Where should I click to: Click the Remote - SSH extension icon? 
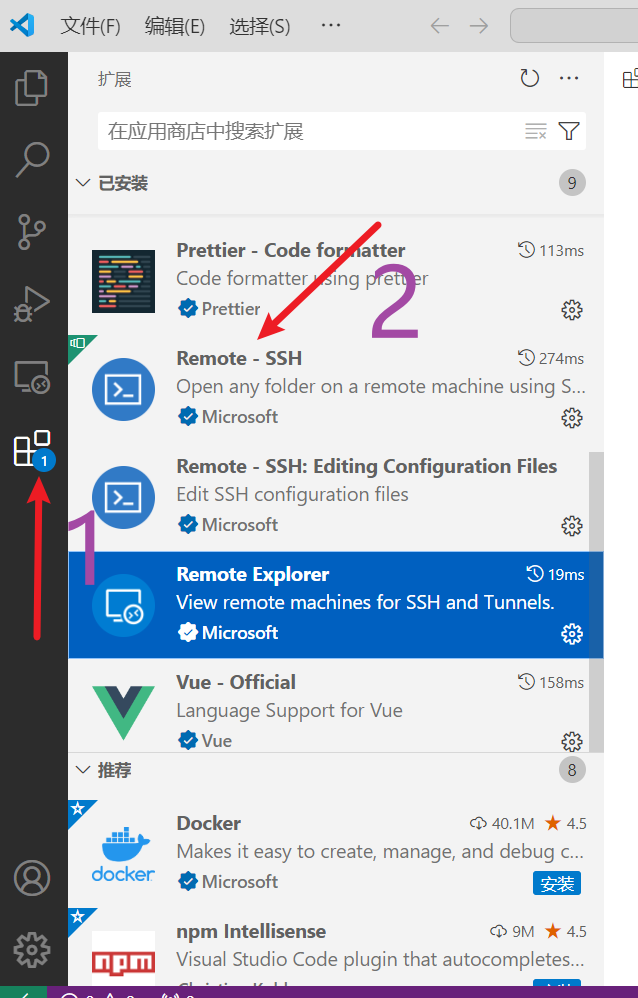pyautogui.click(x=124, y=390)
